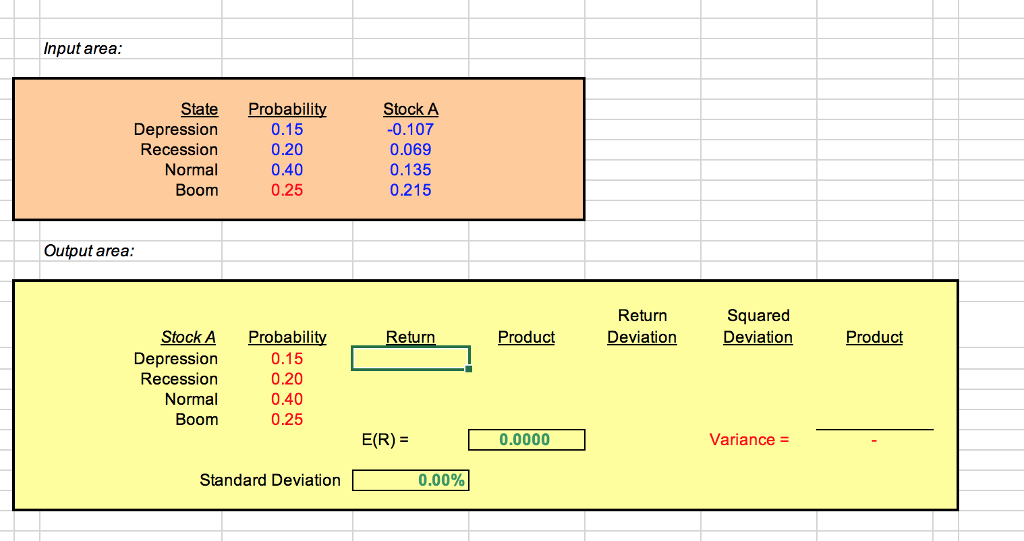Click the 'Squared Deviation' column header

coord(758,327)
